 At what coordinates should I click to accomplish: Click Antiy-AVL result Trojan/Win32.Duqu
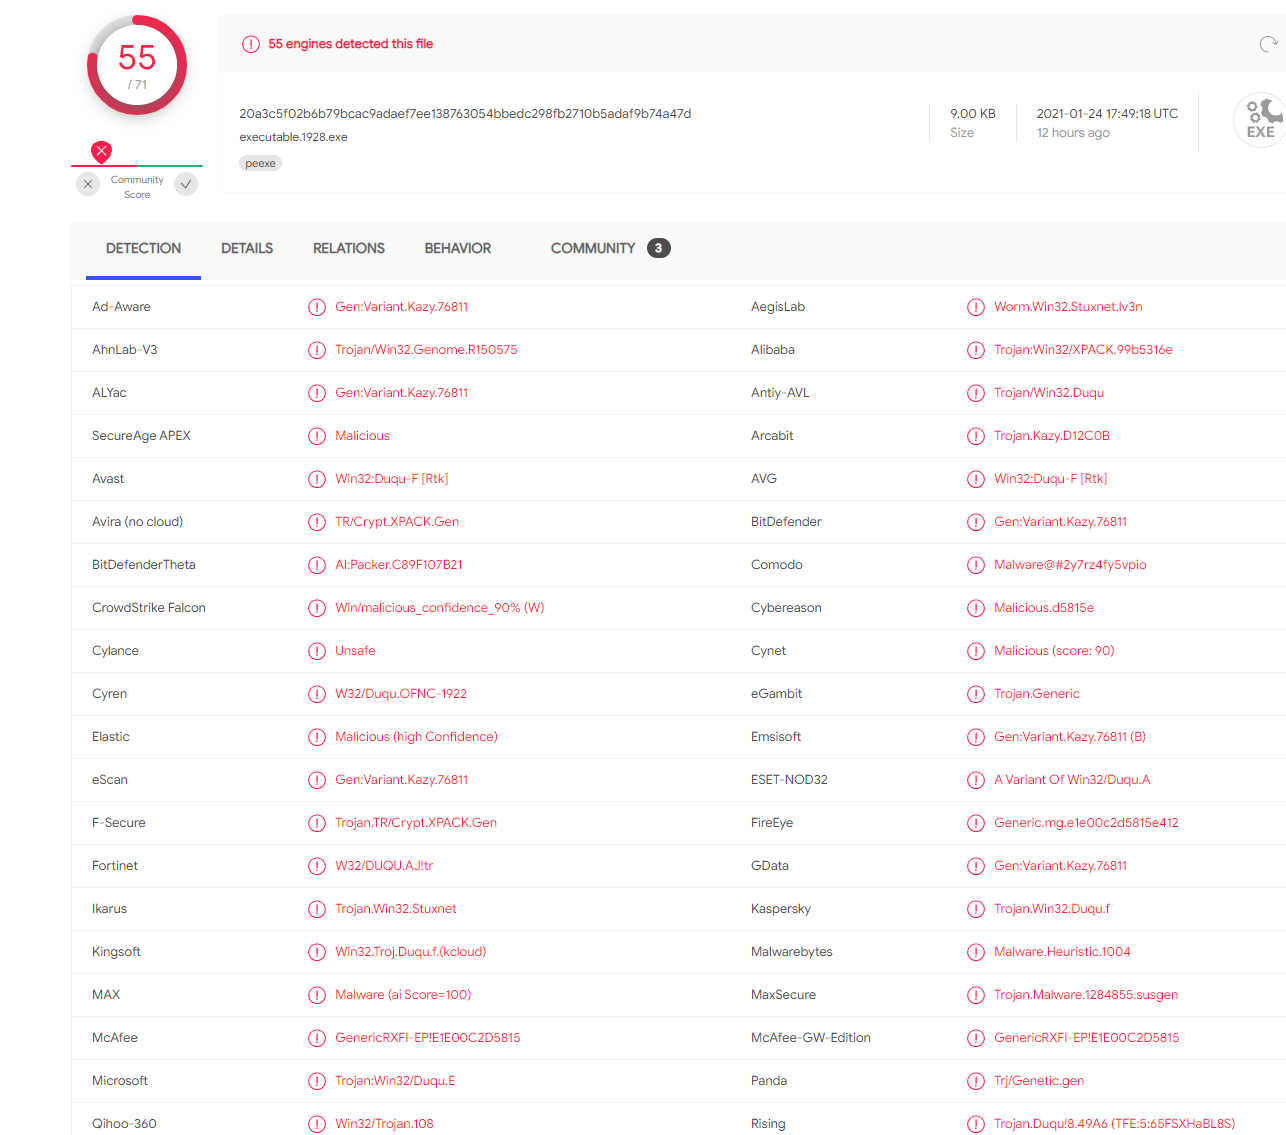[x=1049, y=393]
